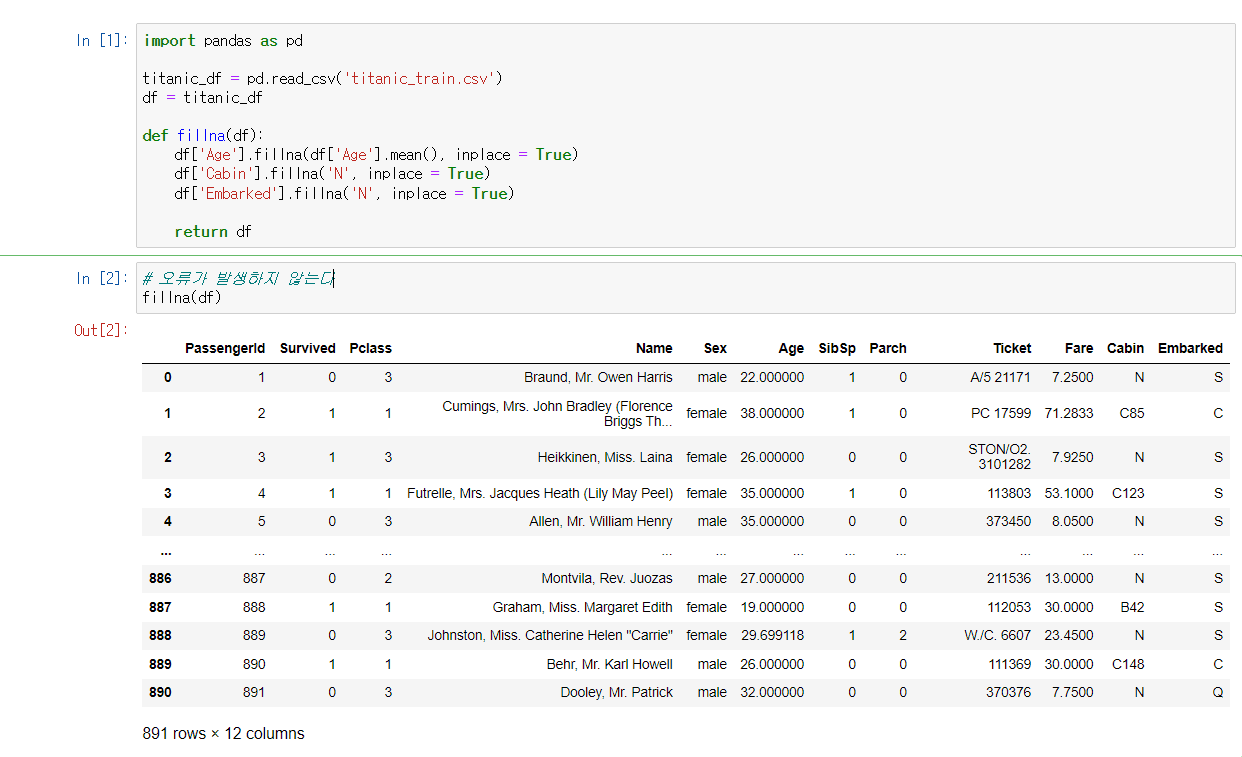This screenshot has height=757, width=1242.
Task: Click inside the first code cell import line
Action: point(223,41)
